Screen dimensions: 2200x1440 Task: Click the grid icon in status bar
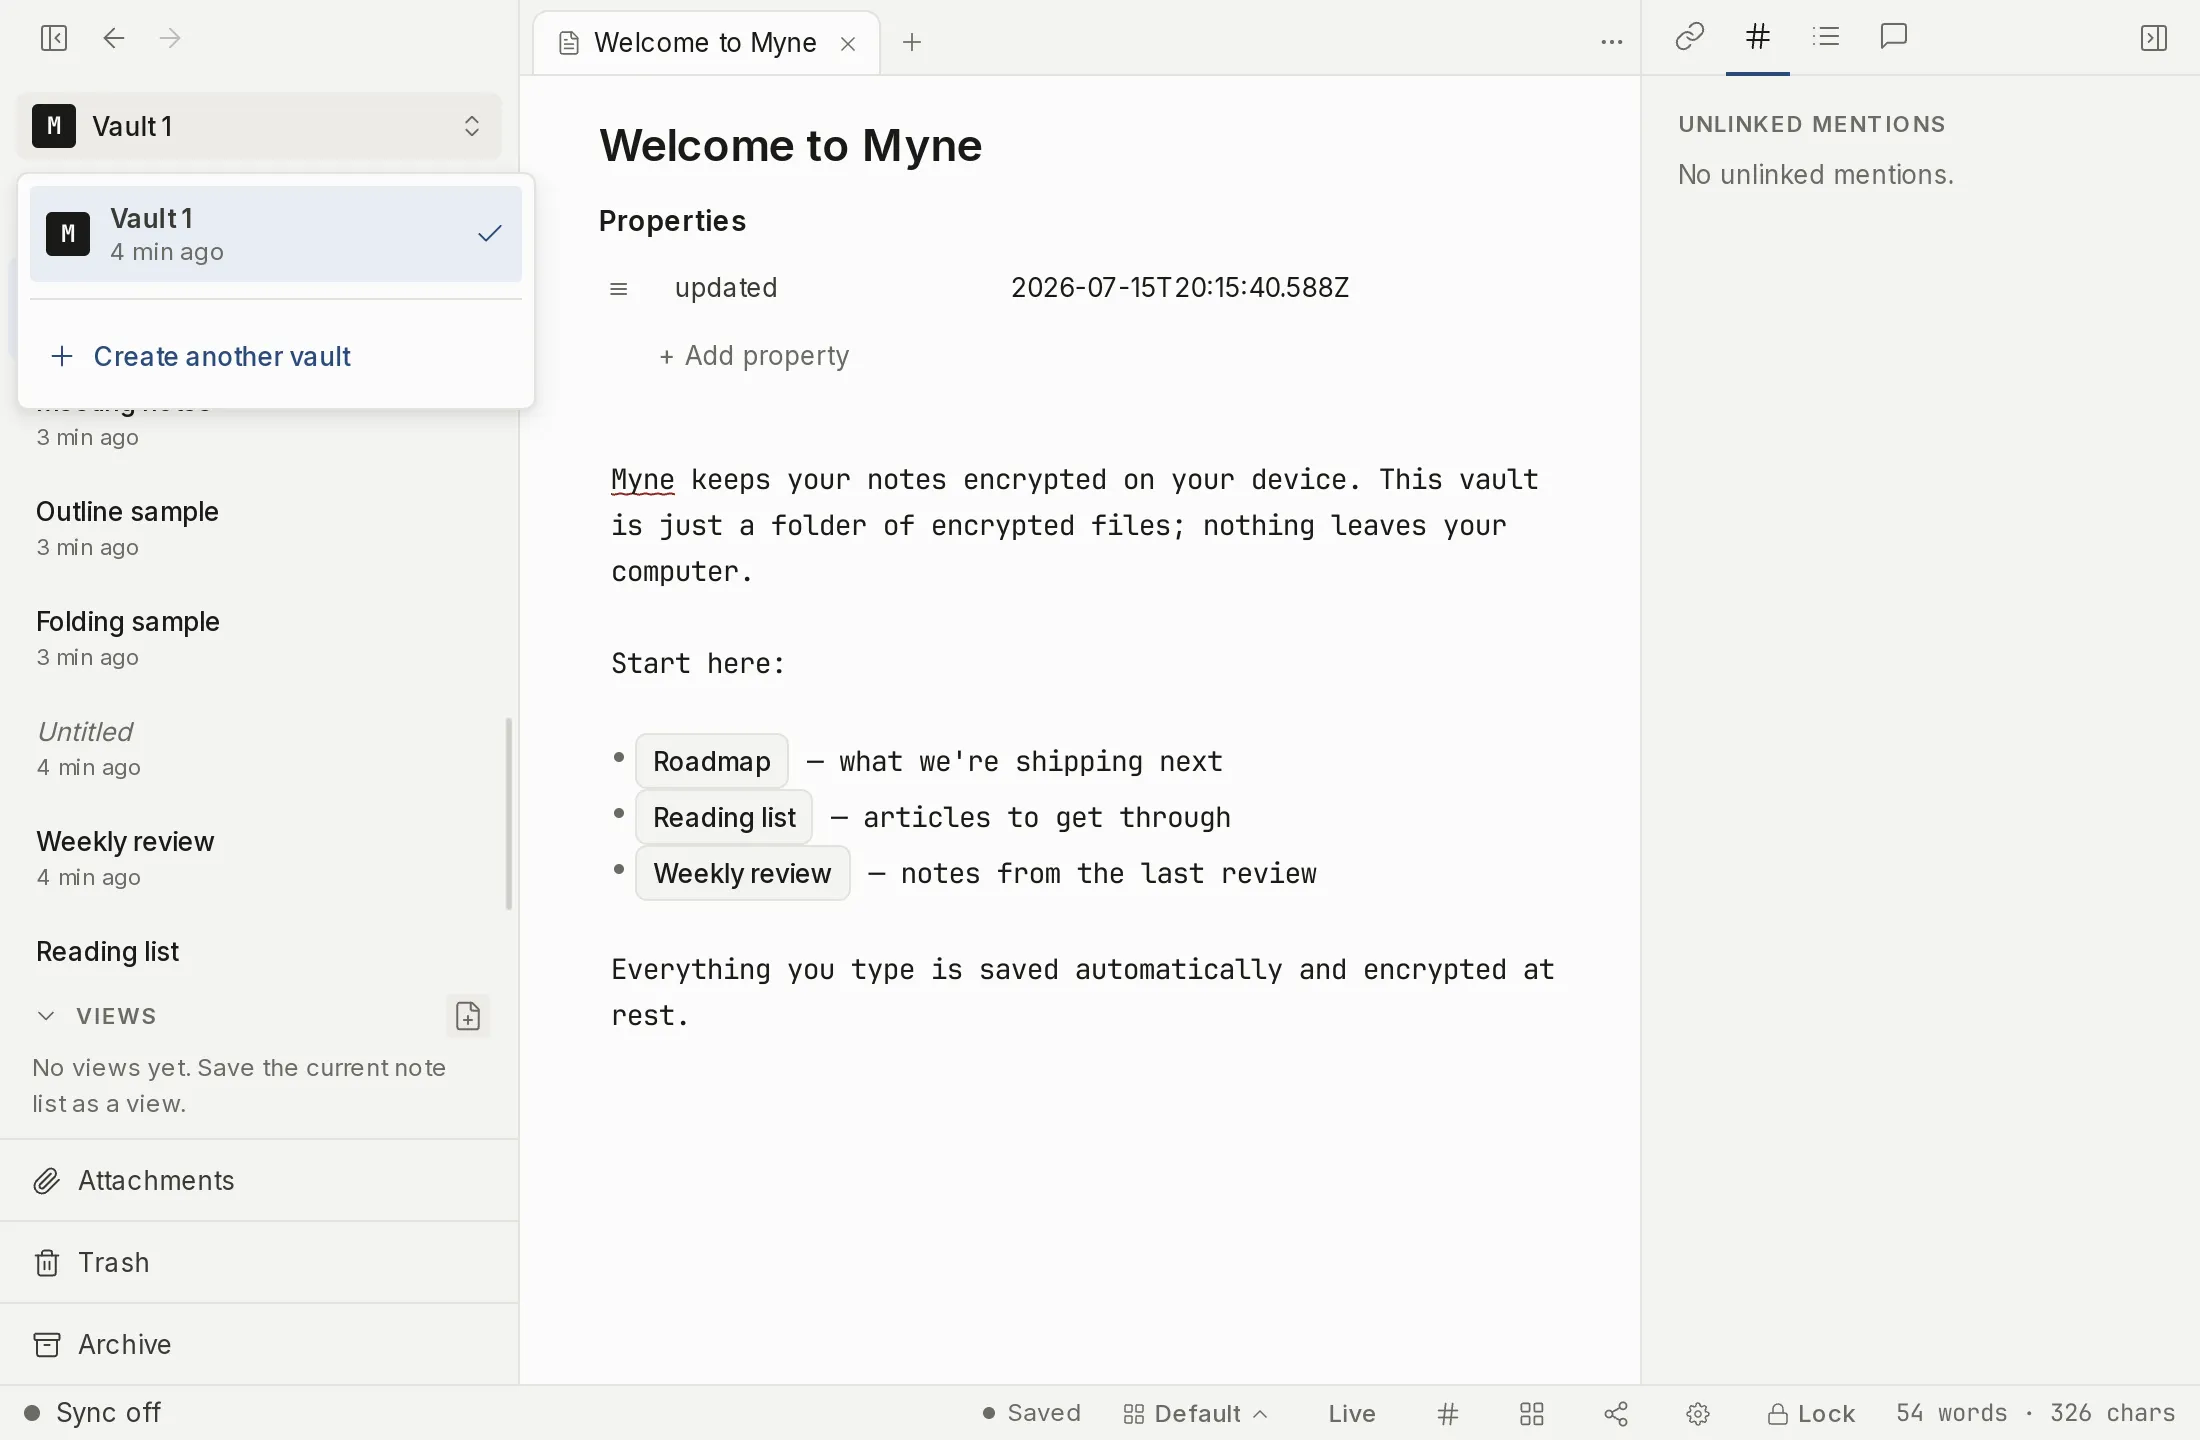1532,1414
